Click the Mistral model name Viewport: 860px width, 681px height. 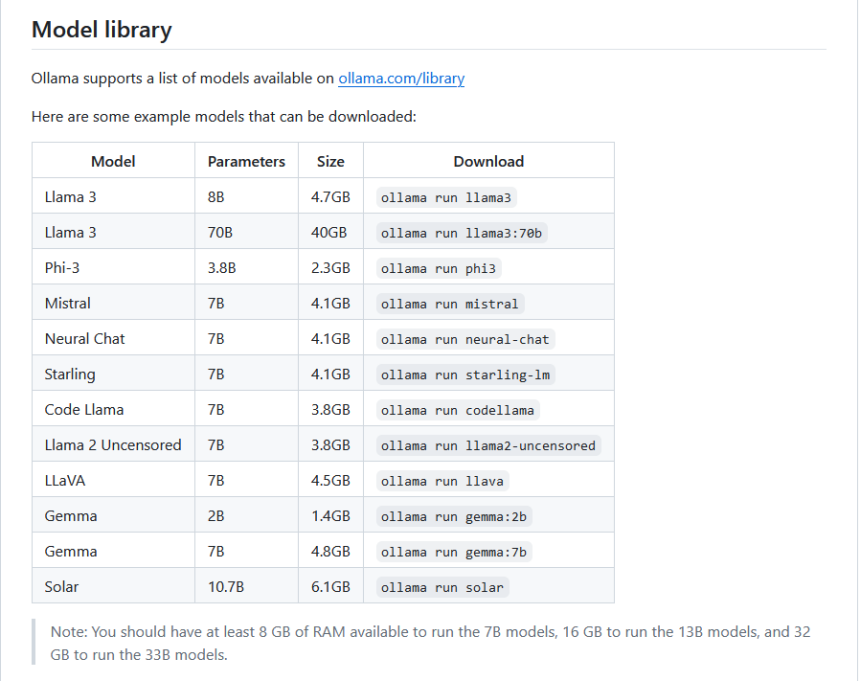coord(67,303)
